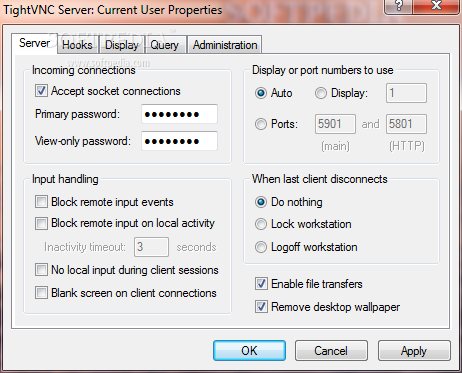Screen dimensions: 462x373
Task: Click the Display number field
Action: coord(406,93)
